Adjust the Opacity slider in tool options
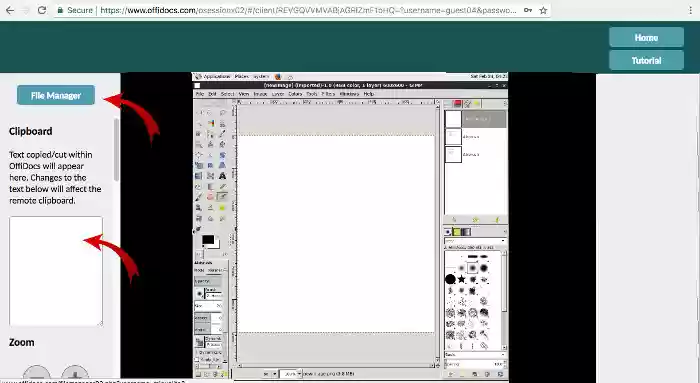Screen dimensions: 700x383 point(208,281)
